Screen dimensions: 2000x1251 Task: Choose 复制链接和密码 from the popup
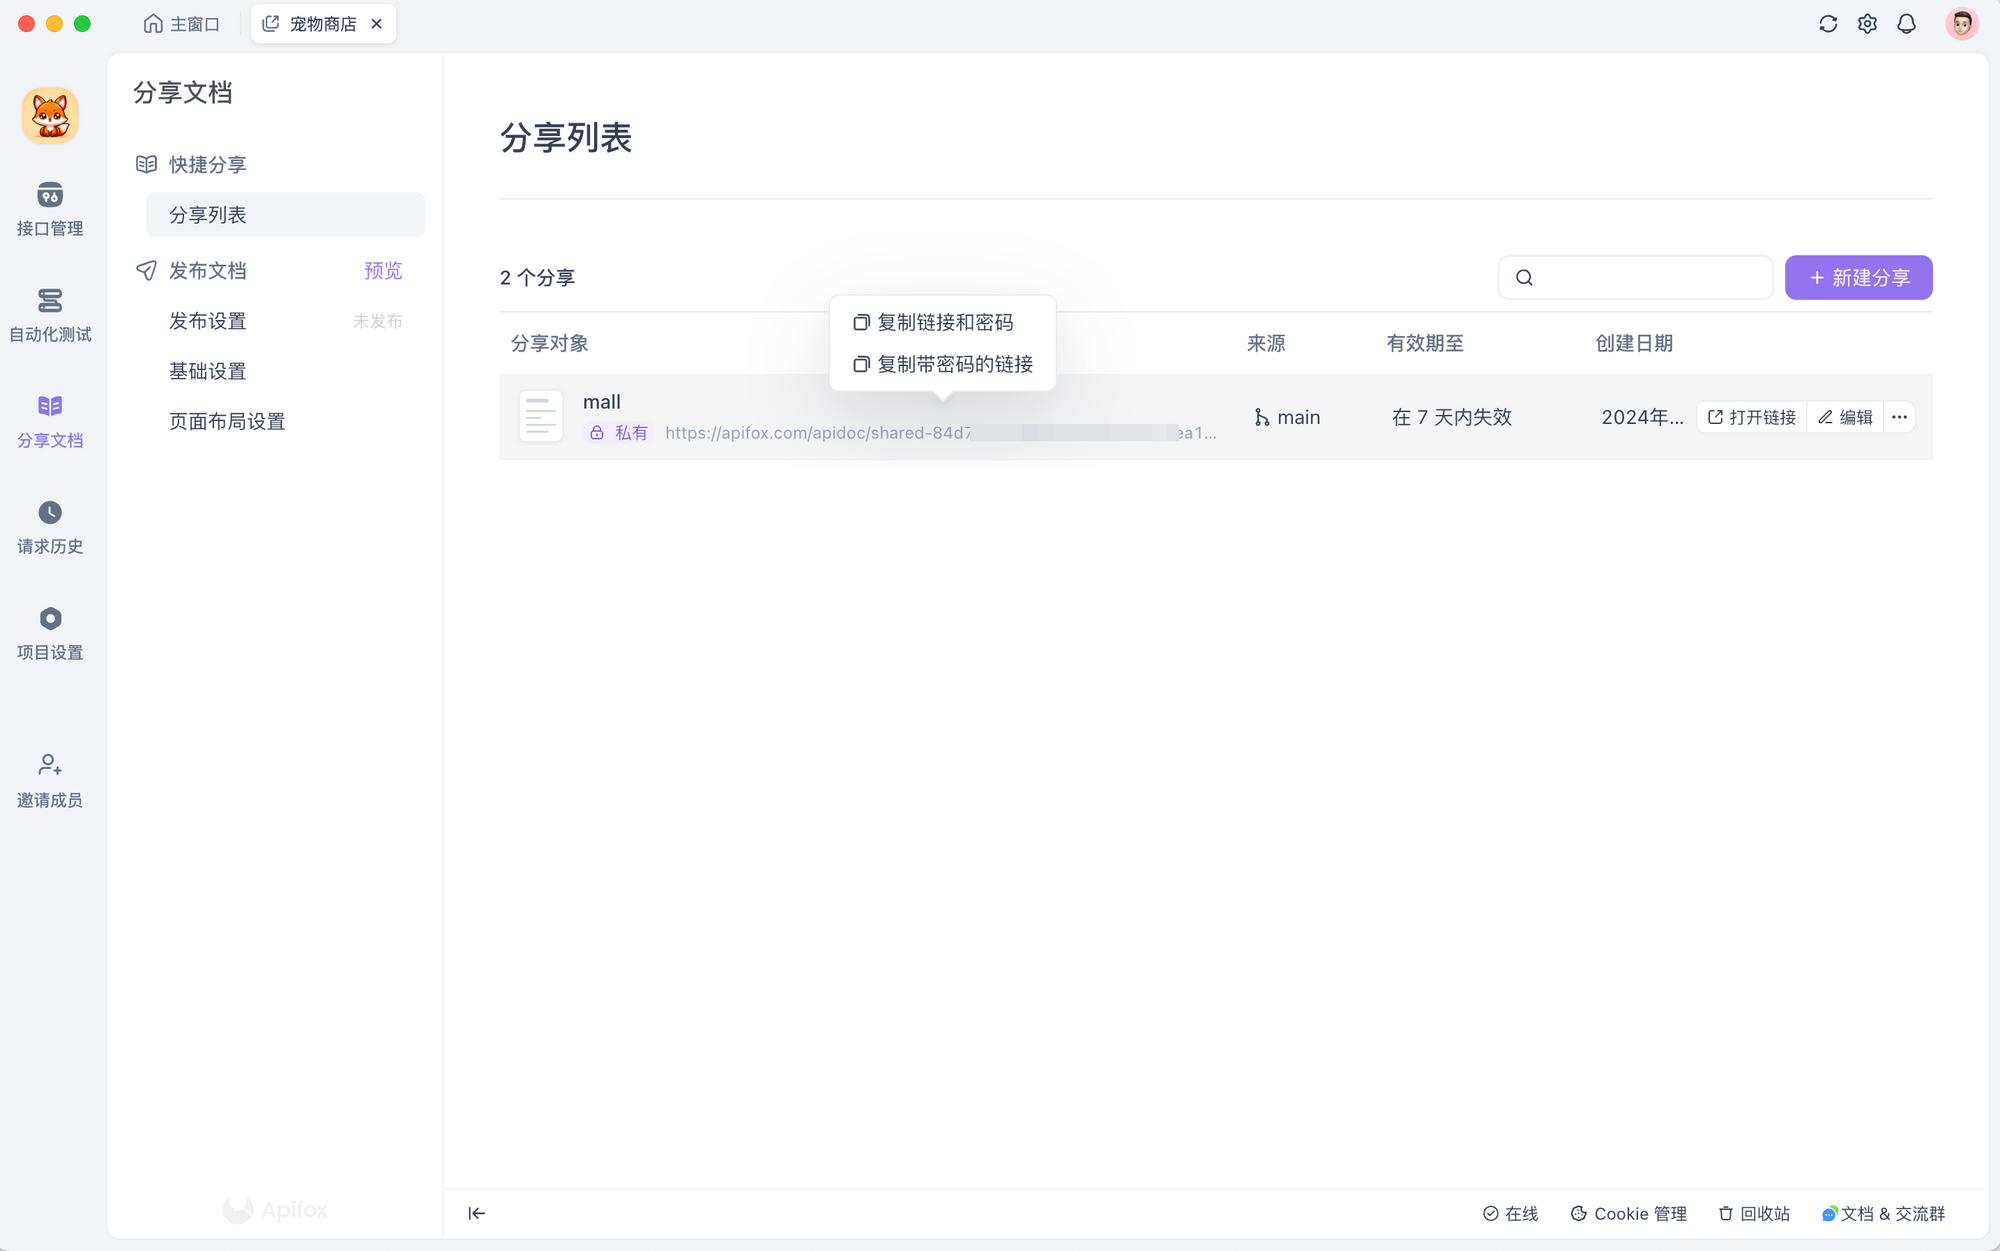point(934,322)
